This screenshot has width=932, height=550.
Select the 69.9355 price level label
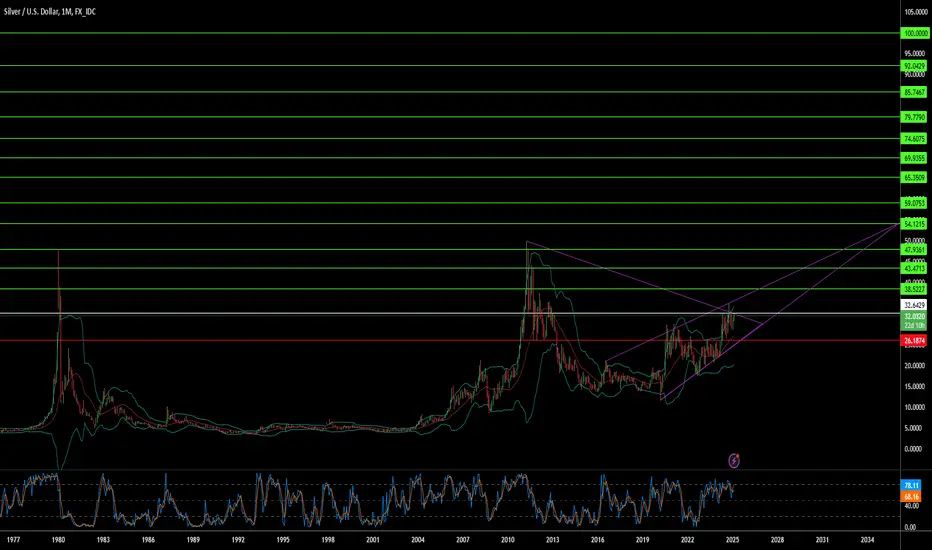point(914,158)
